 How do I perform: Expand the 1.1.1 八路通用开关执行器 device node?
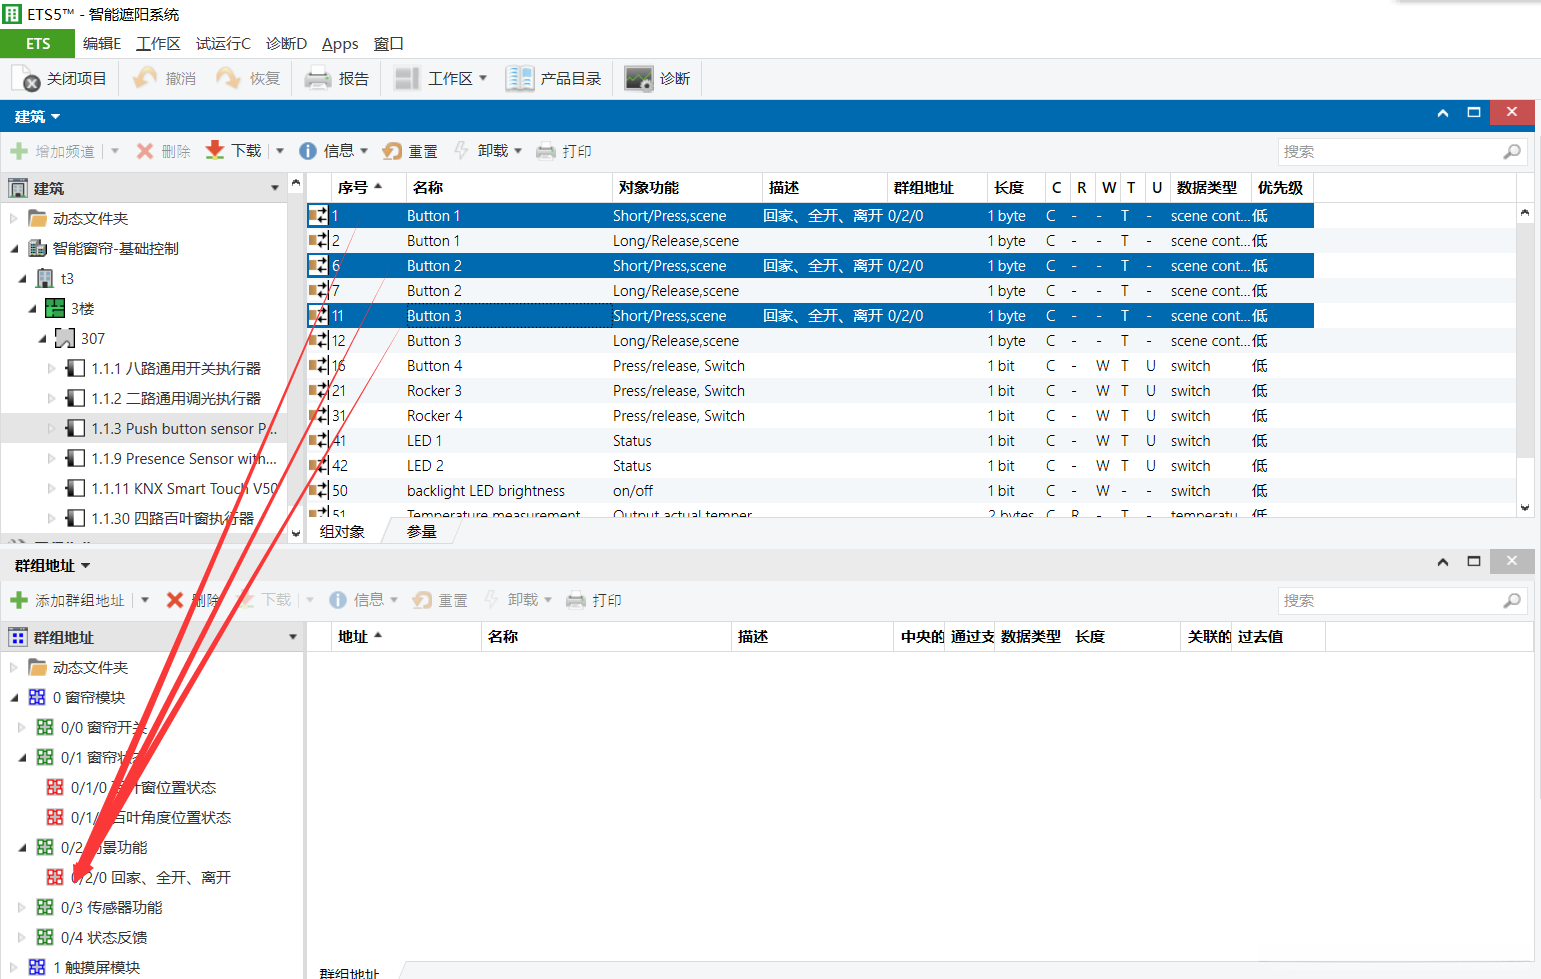[x=52, y=369]
